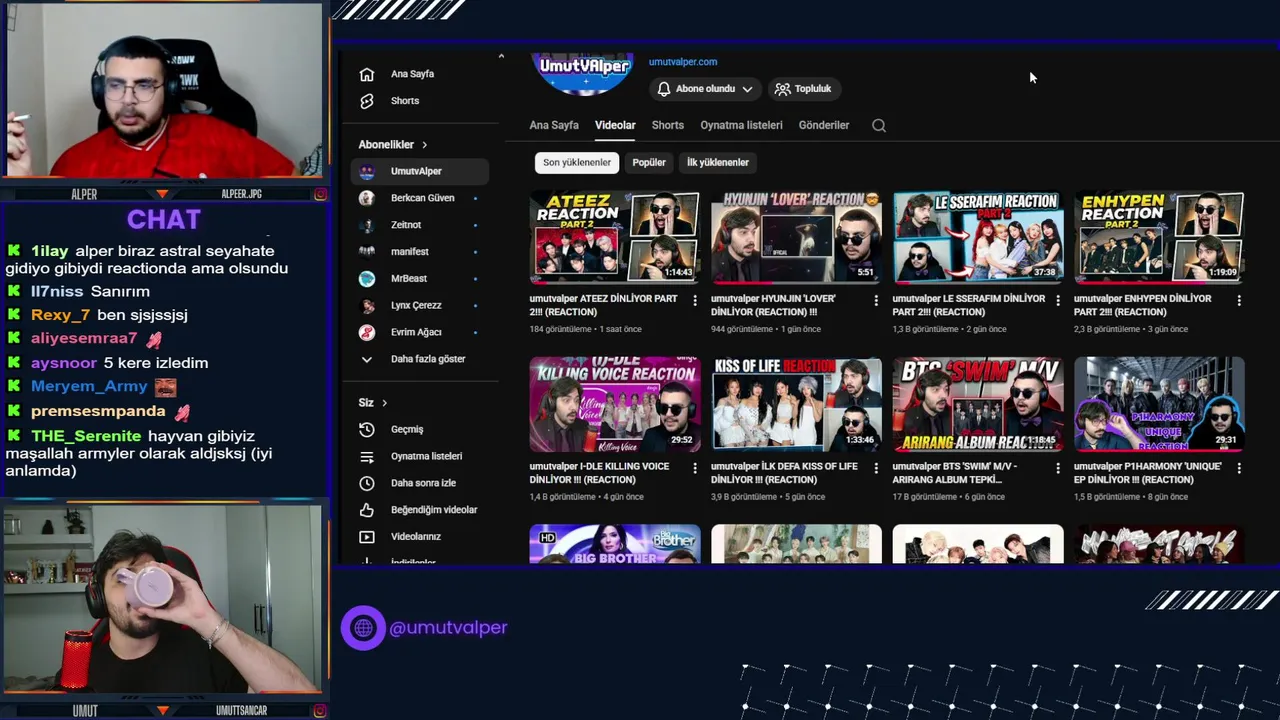Click globe icon beside @umutvalper overlay

tap(363, 628)
